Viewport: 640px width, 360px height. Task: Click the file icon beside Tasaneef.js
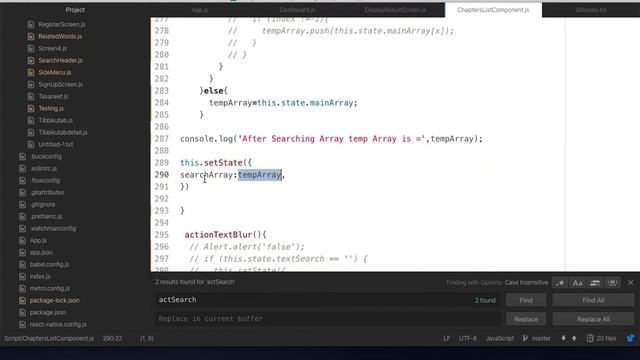(31, 96)
